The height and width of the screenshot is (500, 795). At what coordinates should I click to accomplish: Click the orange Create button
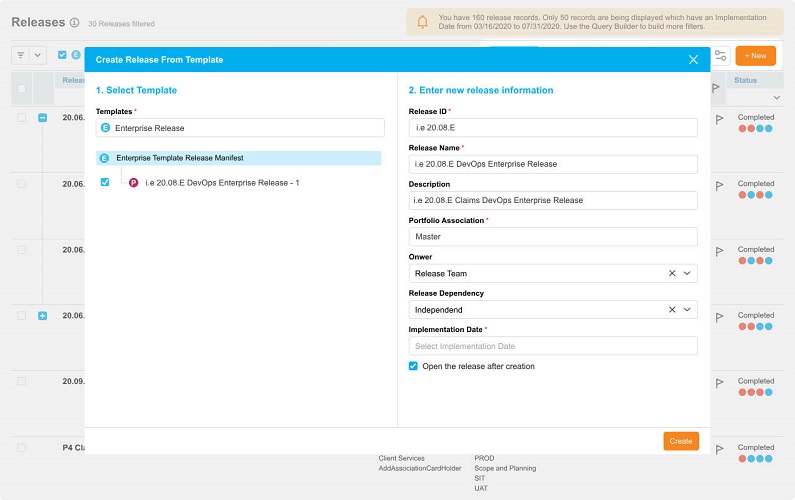coord(681,441)
